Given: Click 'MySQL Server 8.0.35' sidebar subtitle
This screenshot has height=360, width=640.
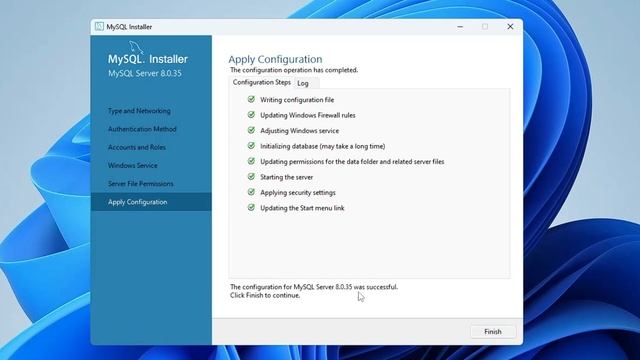Looking at the screenshot, I should (x=144, y=73).
